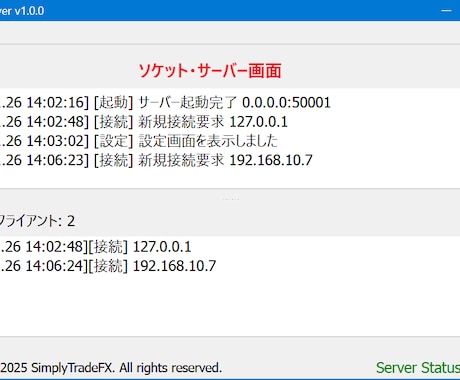Click the v1.0.0 title bar text
This screenshot has height=380, width=460.
click(22, 11)
